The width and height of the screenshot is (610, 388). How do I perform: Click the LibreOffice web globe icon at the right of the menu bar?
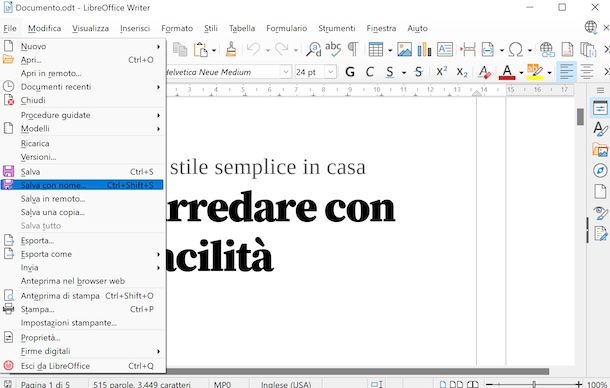[x=591, y=27]
